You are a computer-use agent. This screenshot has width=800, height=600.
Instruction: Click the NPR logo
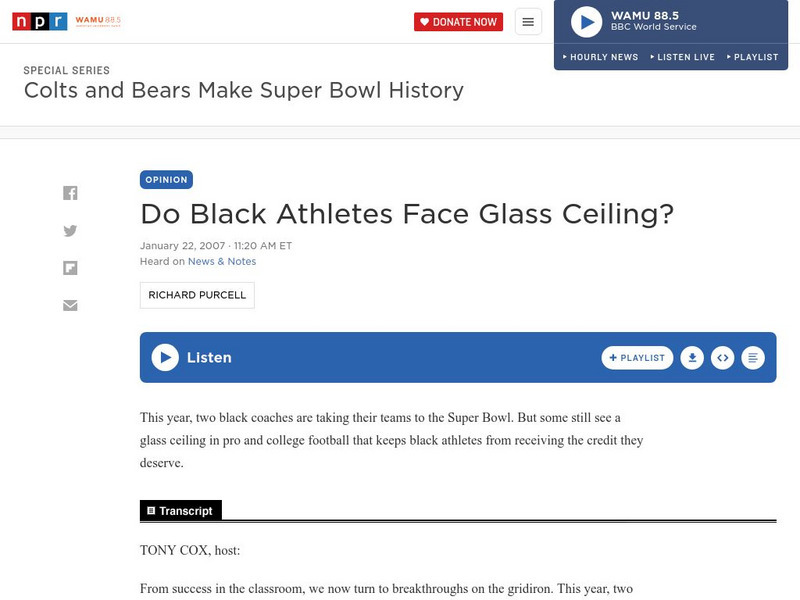[x=40, y=21]
